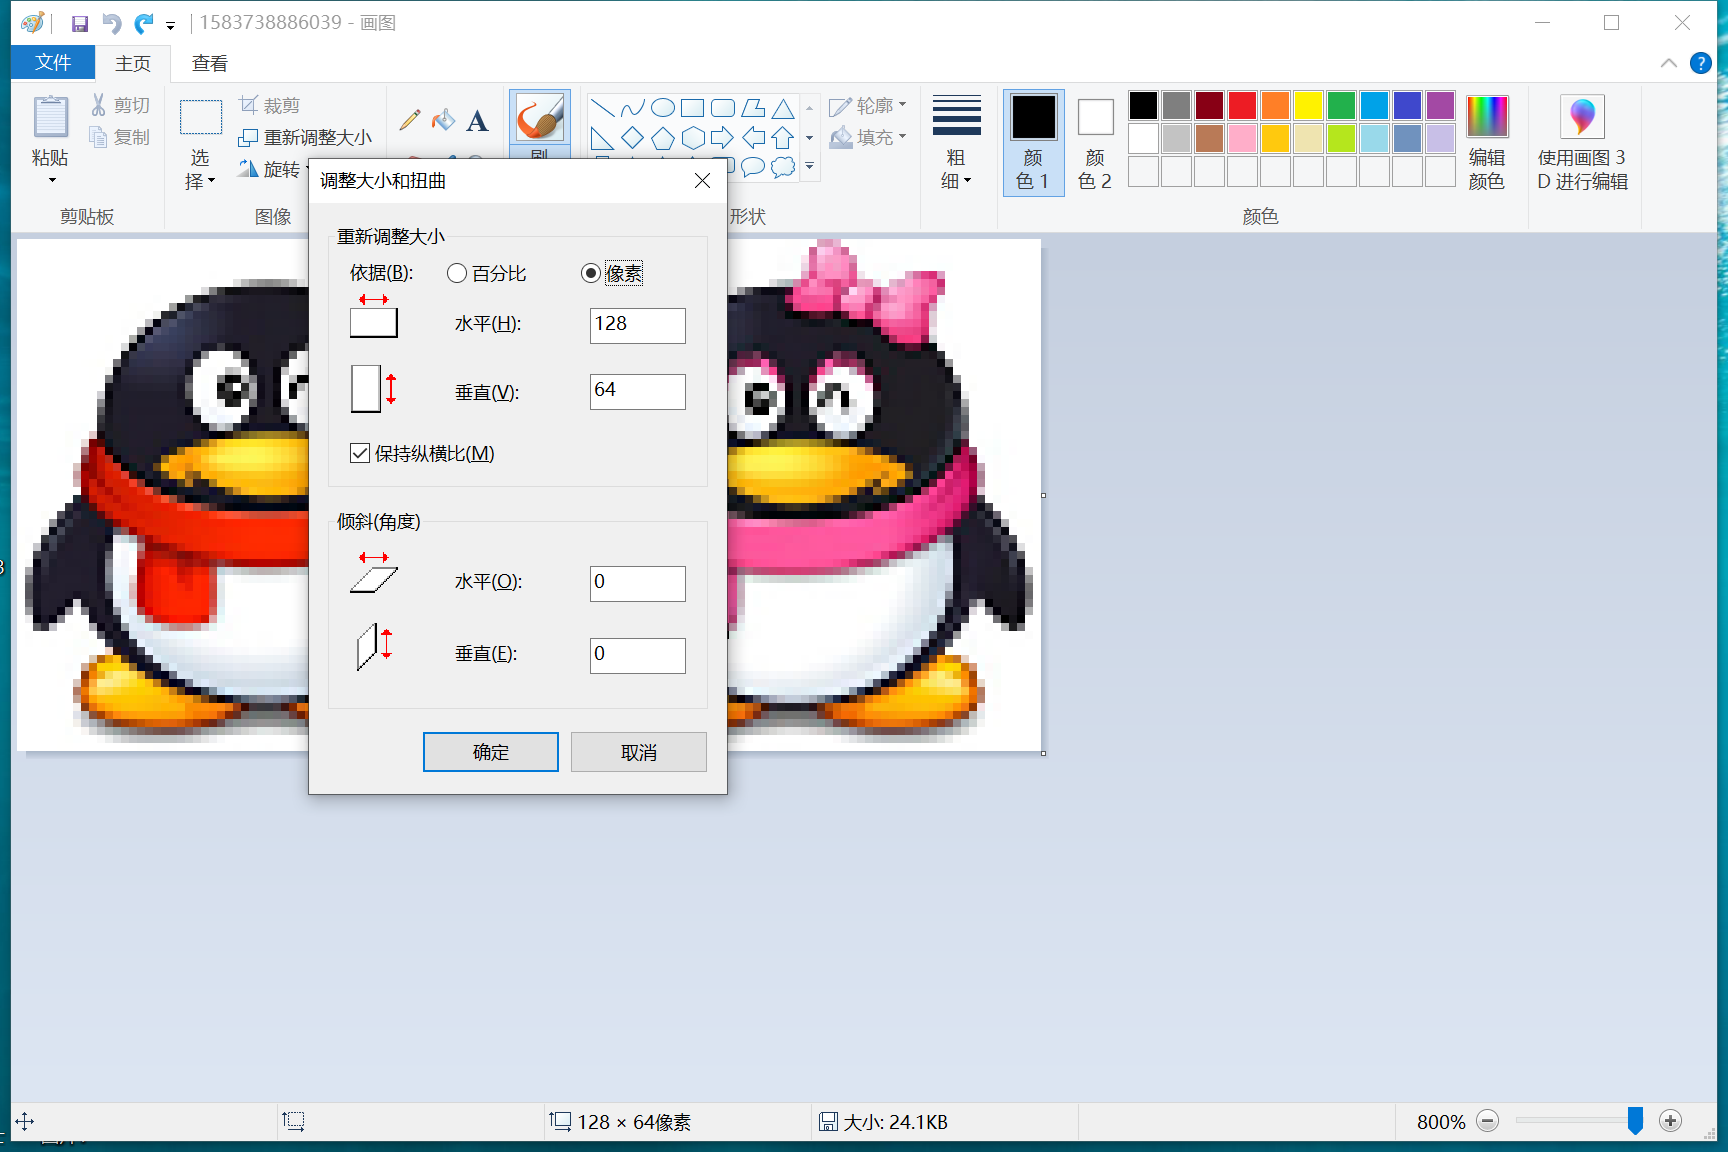The width and height of the screenshot is (1728, 1152).
Task: Click the Redo arrow icon
Action: (x=144, y=23)
